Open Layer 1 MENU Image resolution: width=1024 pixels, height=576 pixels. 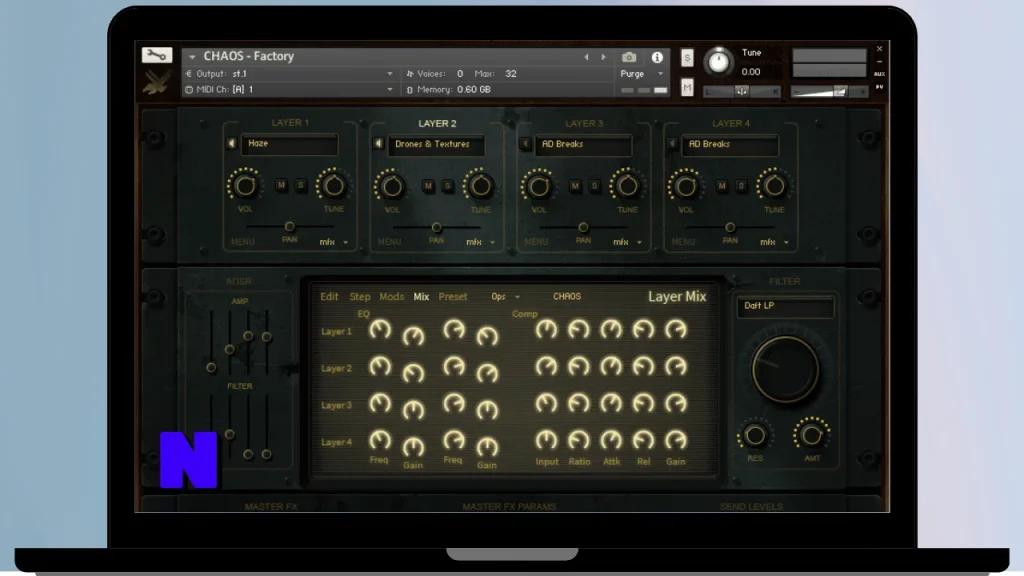click(242, 242)
